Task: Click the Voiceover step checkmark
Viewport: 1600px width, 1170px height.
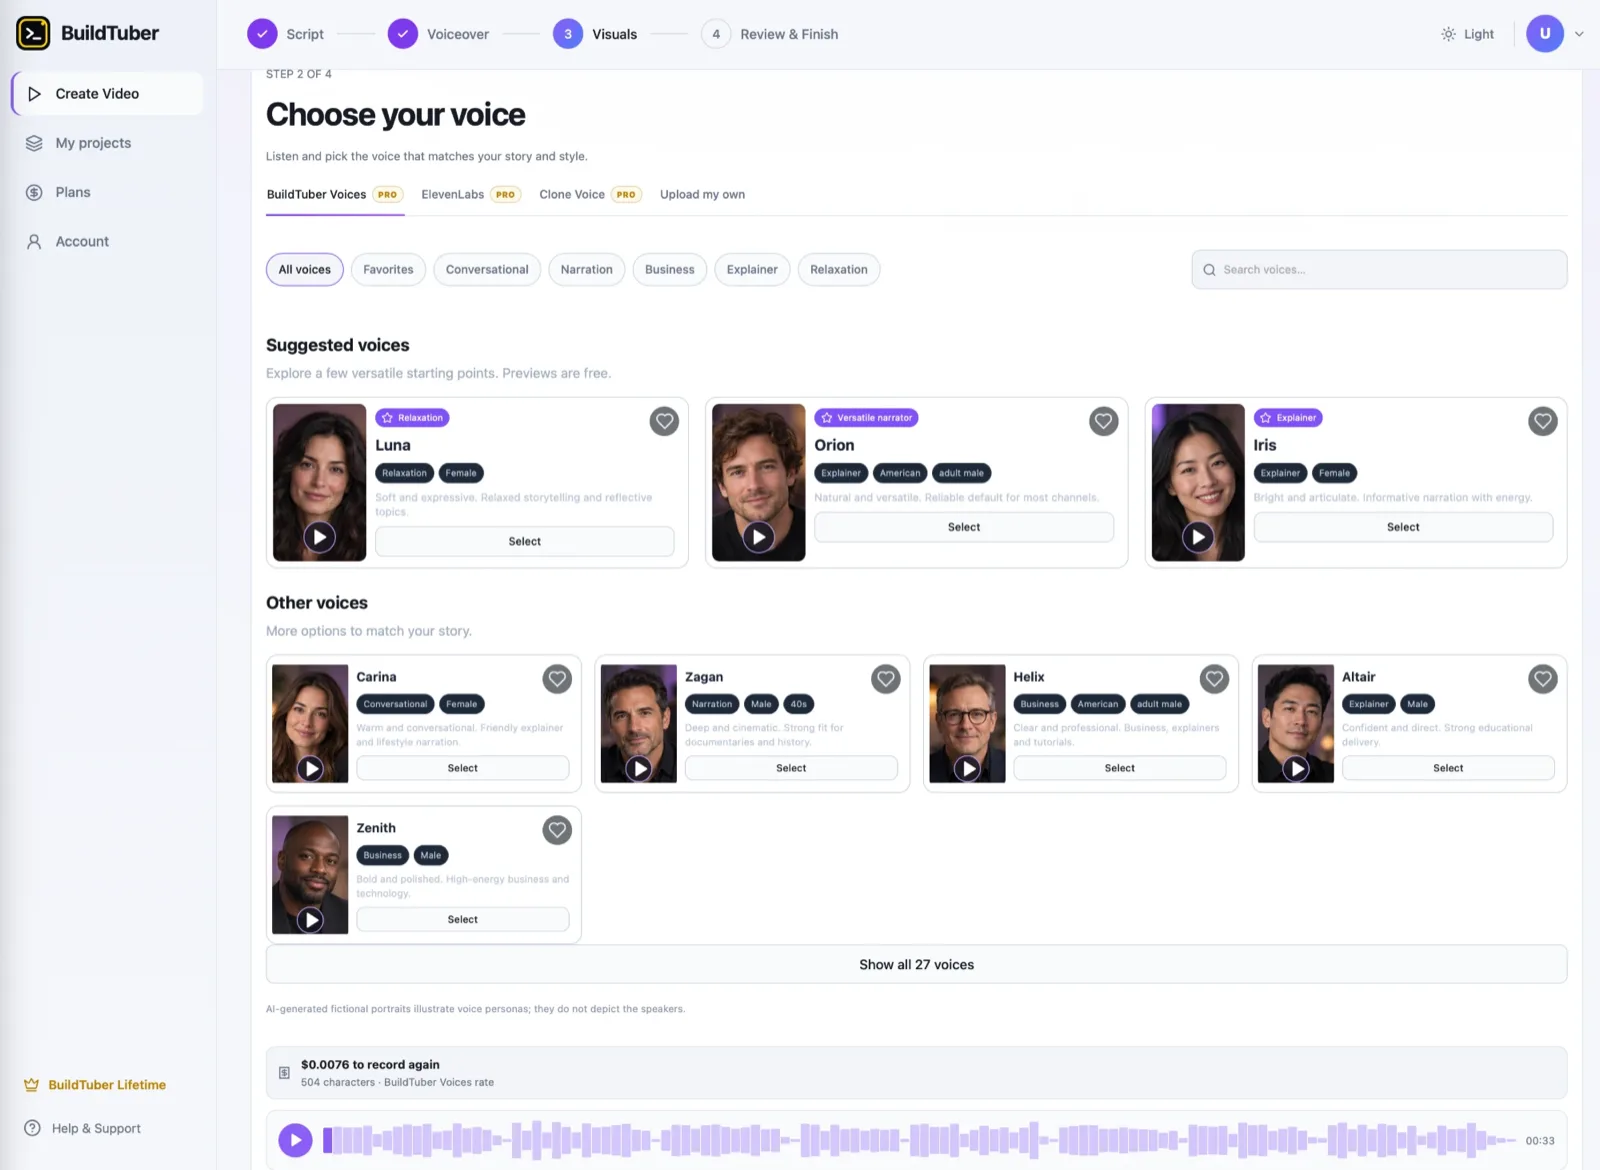Action: click(403, 34)
